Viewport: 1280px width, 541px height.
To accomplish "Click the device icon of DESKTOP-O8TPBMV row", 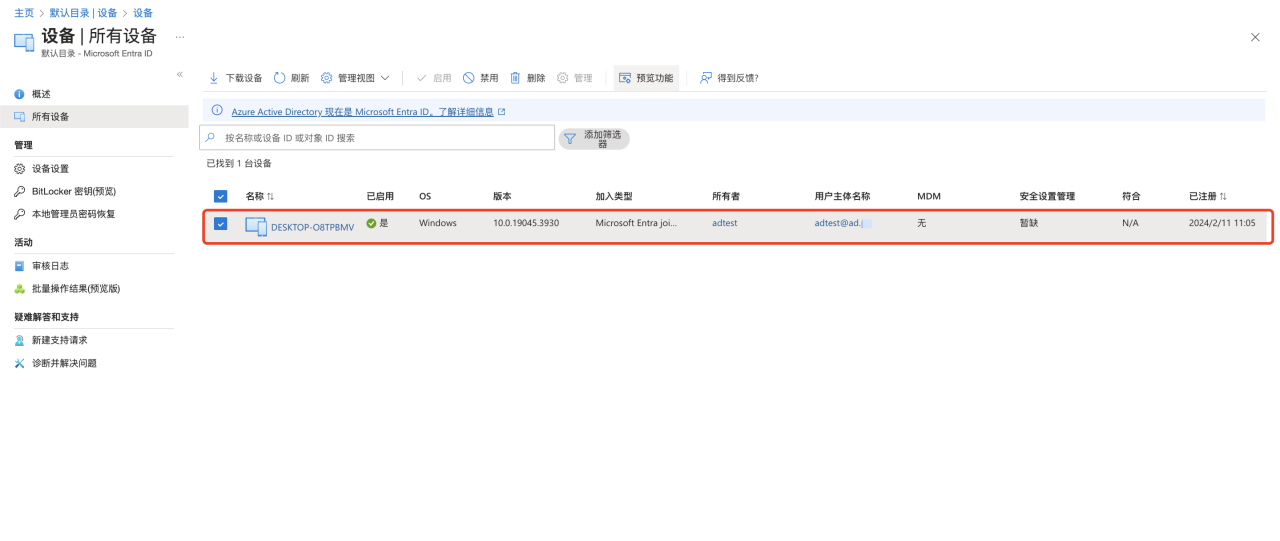I will (x=256, y=227).
